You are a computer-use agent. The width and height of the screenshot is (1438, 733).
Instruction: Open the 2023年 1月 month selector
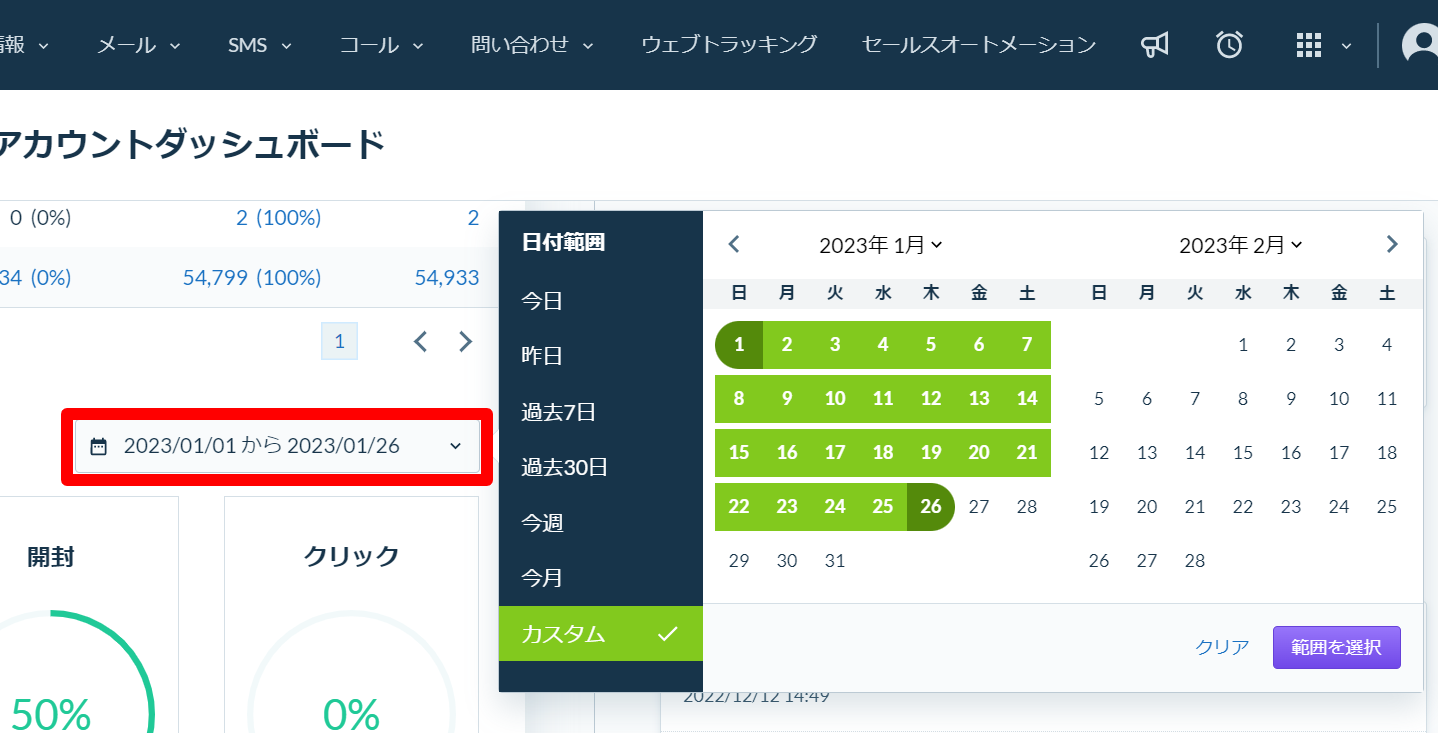(881, 245)
